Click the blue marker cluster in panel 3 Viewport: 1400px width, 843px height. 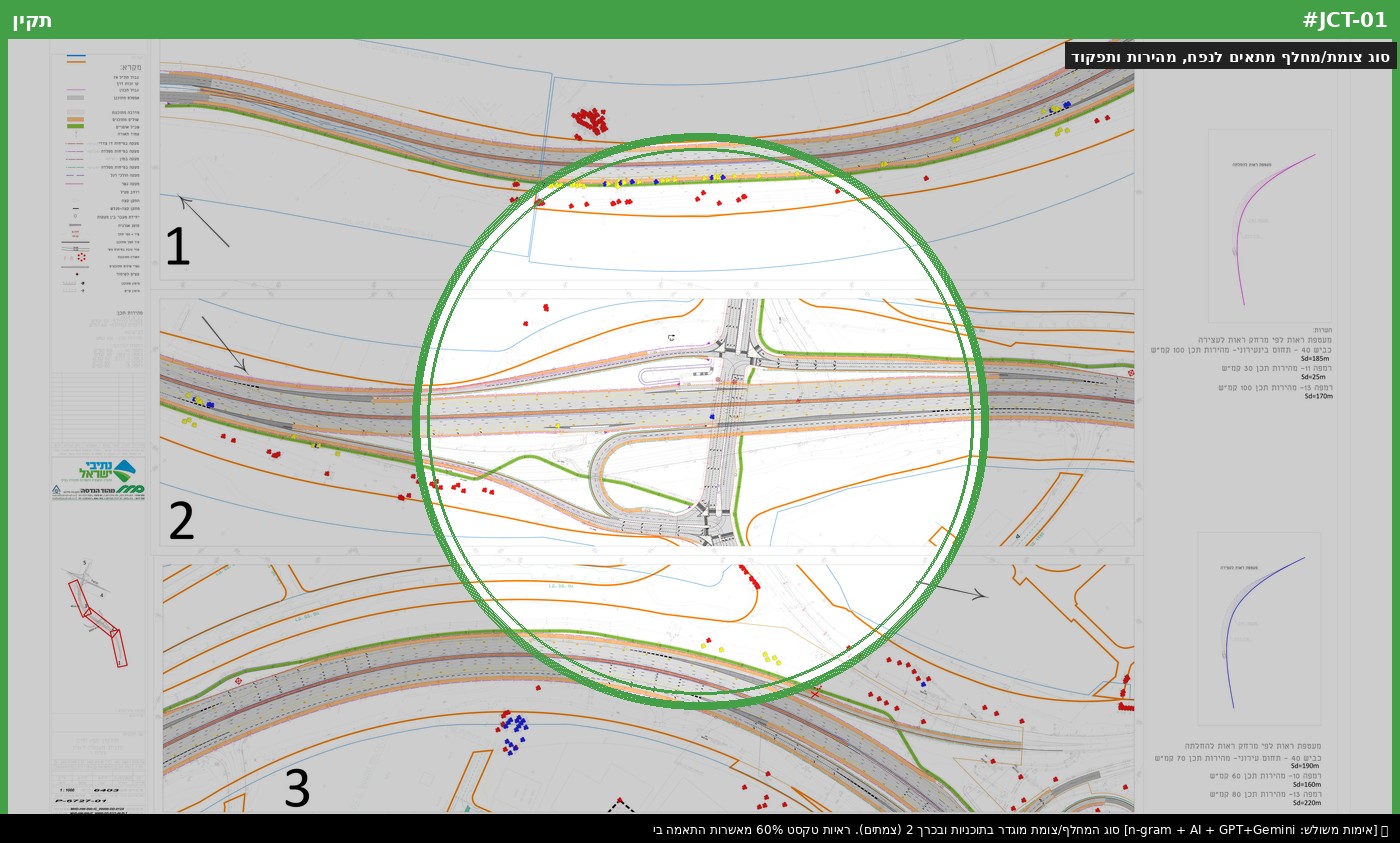pos(513,731)
